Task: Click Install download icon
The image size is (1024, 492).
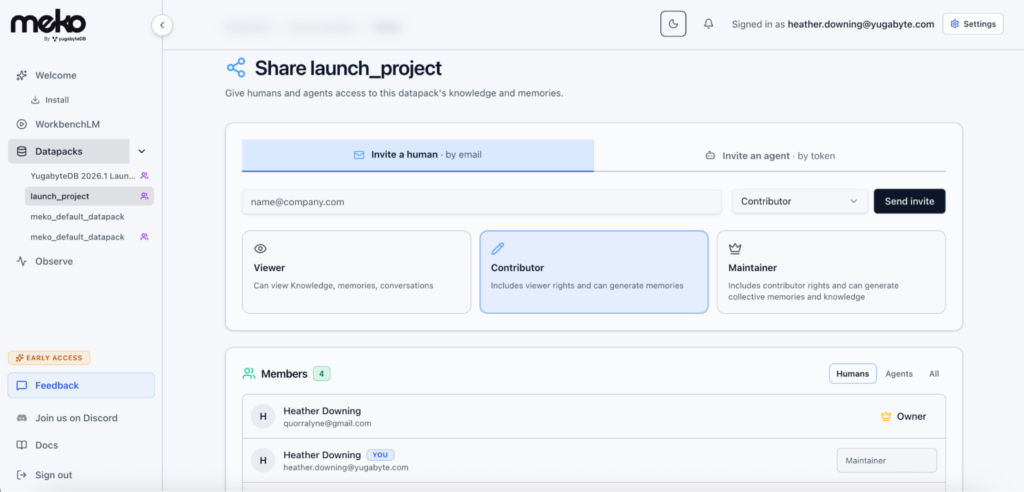Action: coord(35,100)
